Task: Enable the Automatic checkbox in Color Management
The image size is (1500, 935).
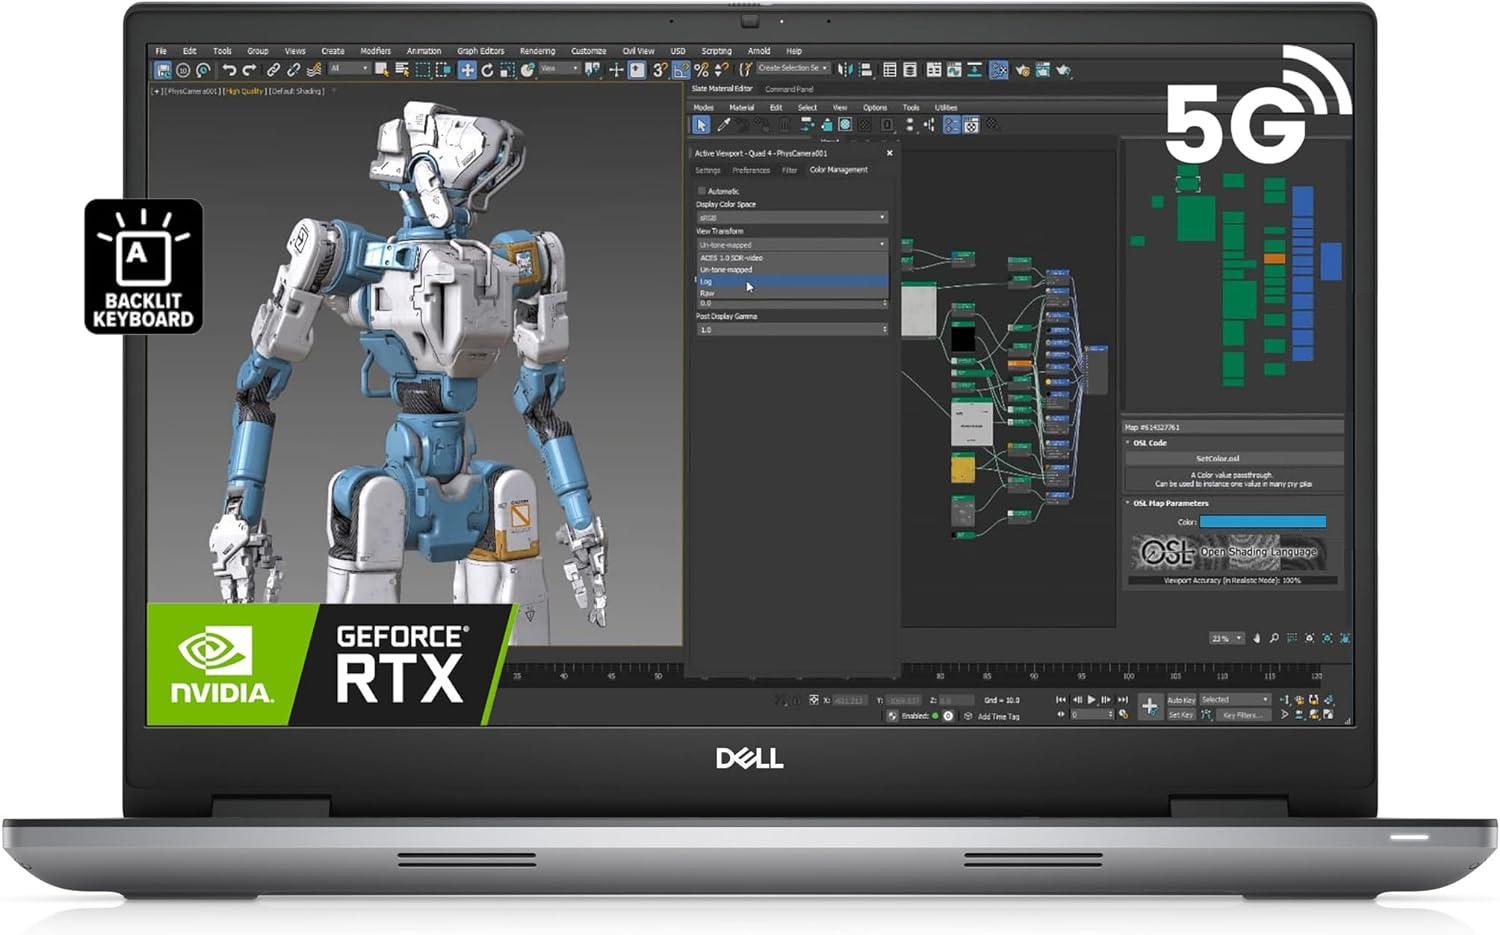Action: point(701,191)
